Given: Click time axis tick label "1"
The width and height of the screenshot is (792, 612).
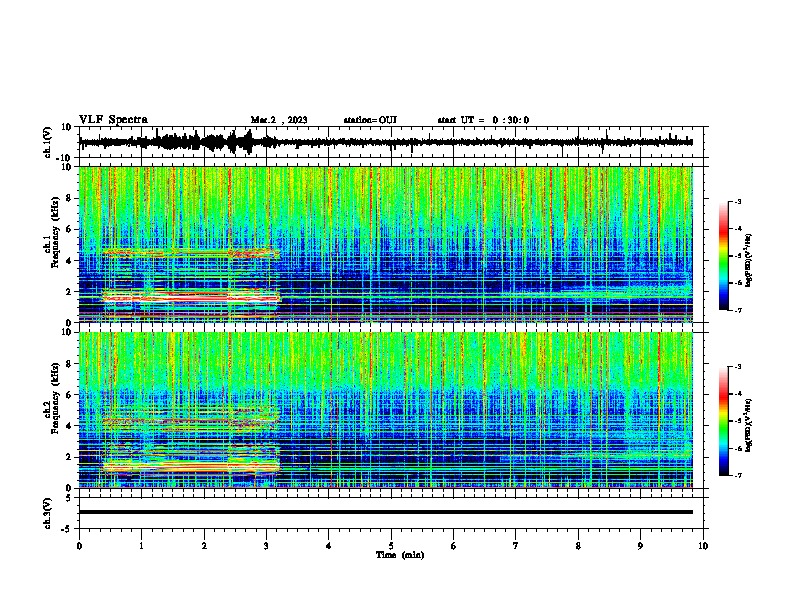Looking at the screenshot, I should pos(141,546).
